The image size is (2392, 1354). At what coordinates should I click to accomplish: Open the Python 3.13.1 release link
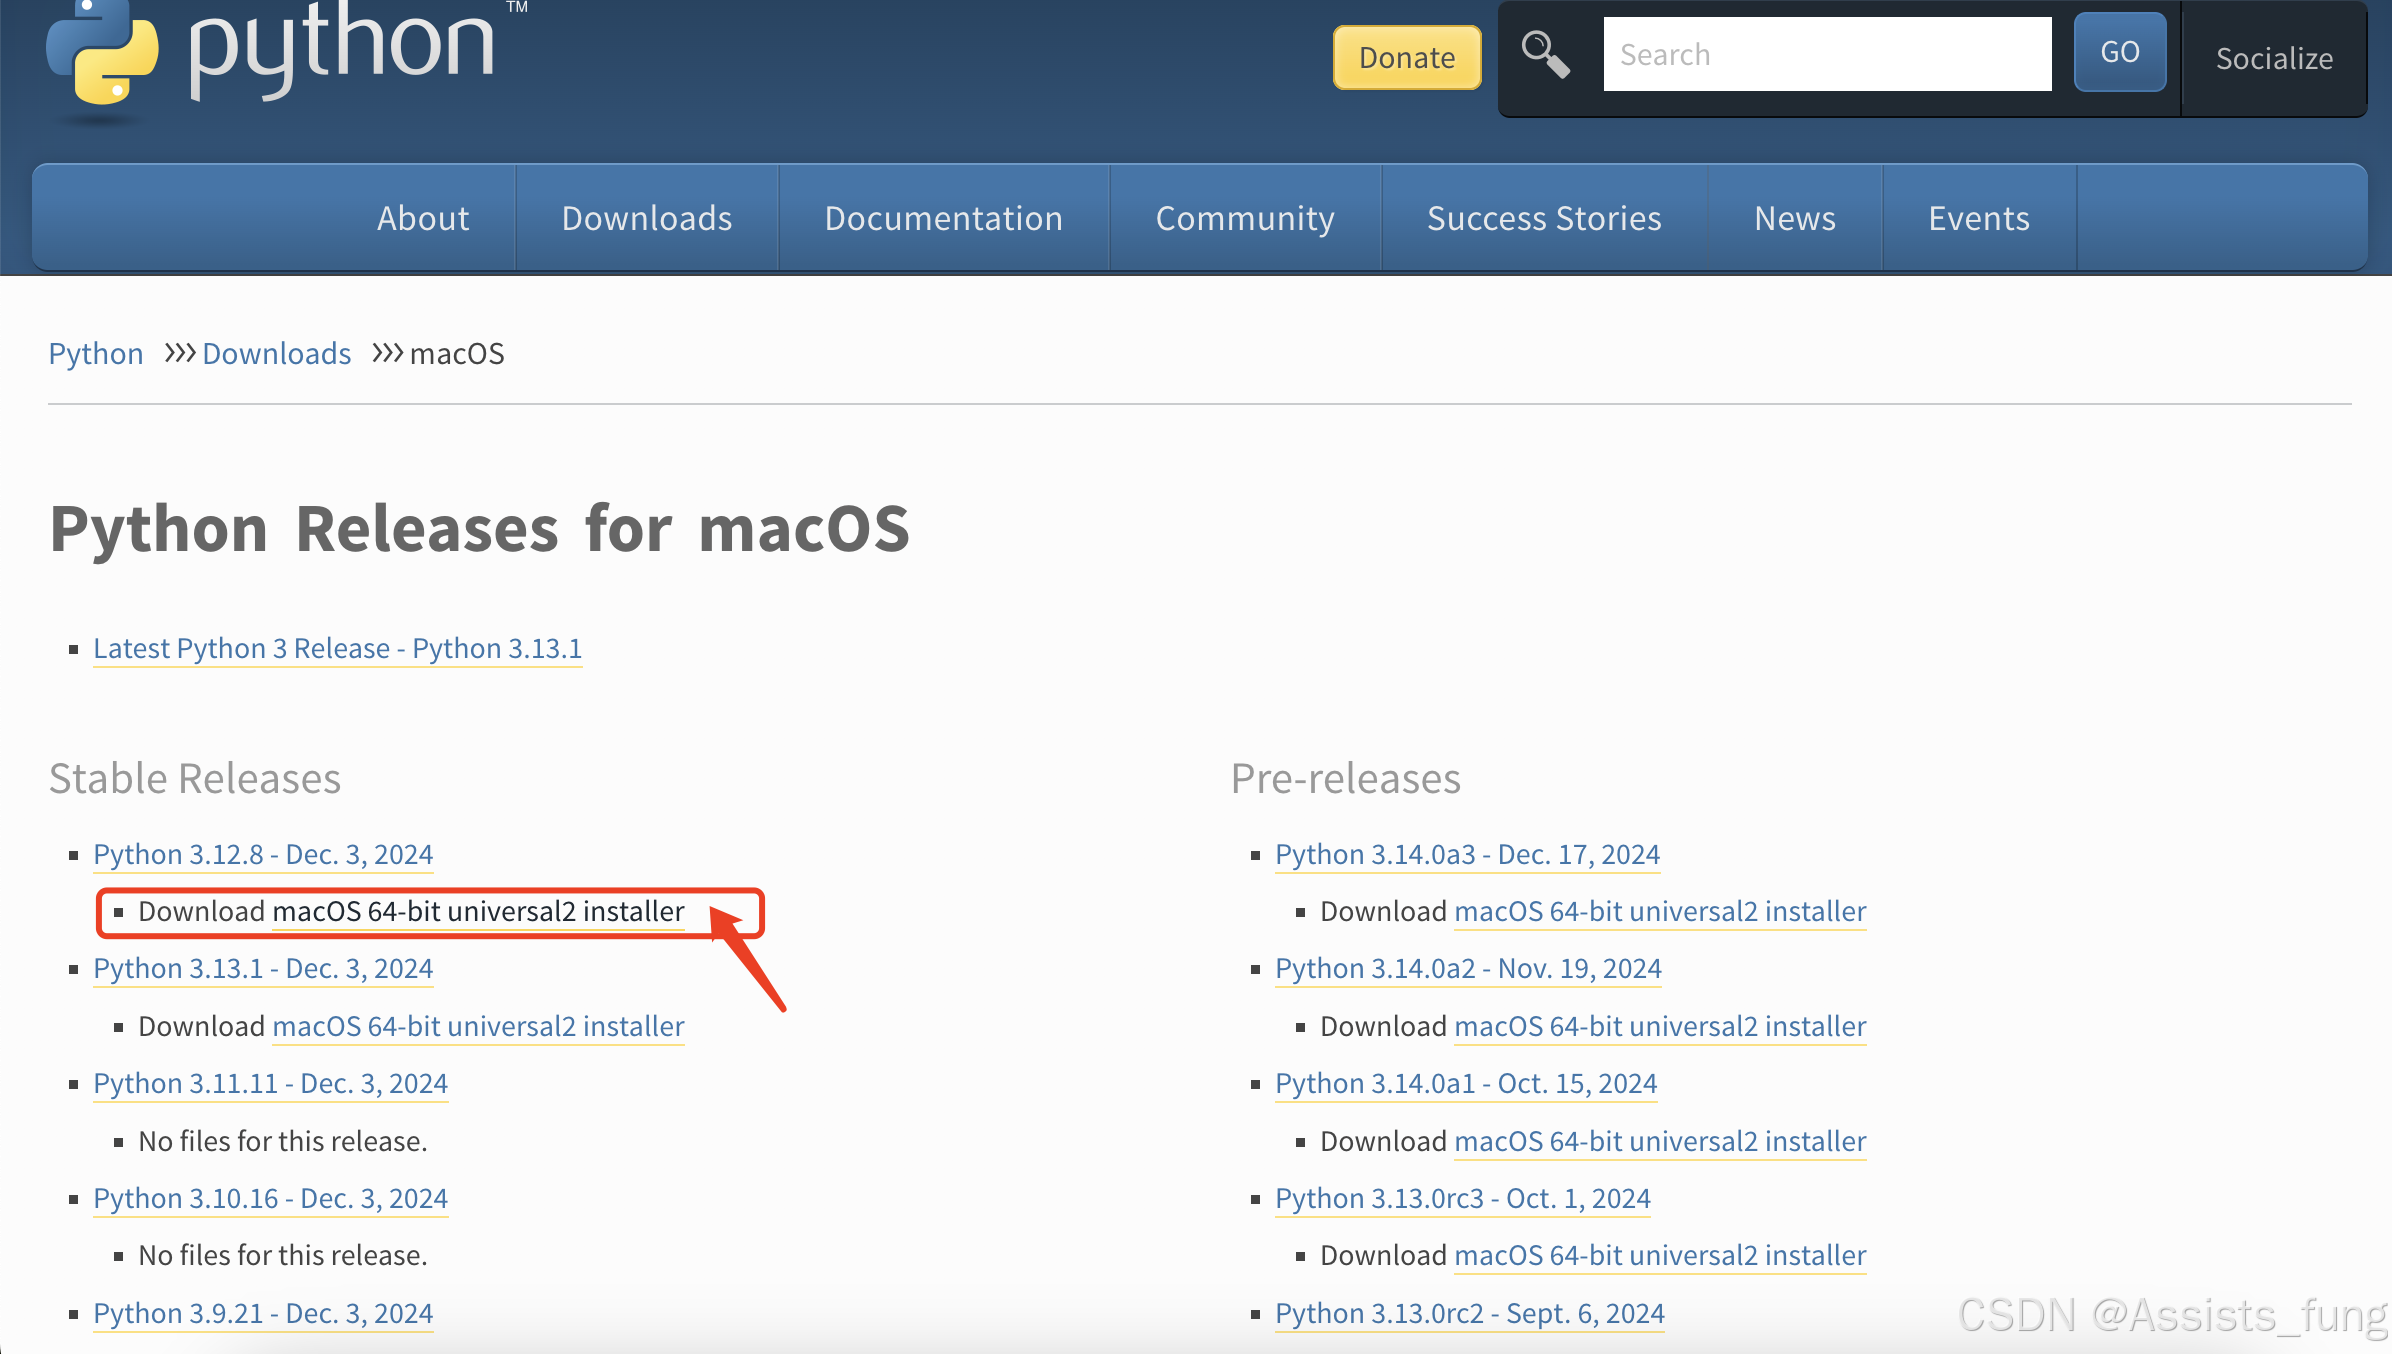coord(263,968)
